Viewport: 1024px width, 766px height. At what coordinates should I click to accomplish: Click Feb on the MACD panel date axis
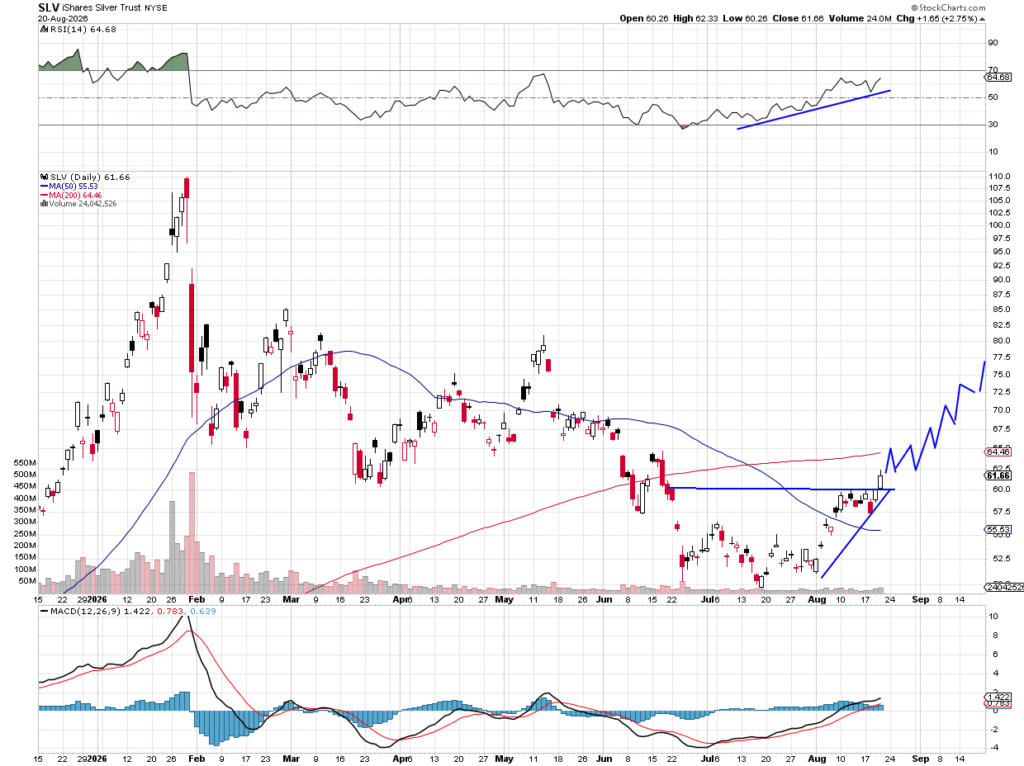click(x=196, y=759)
